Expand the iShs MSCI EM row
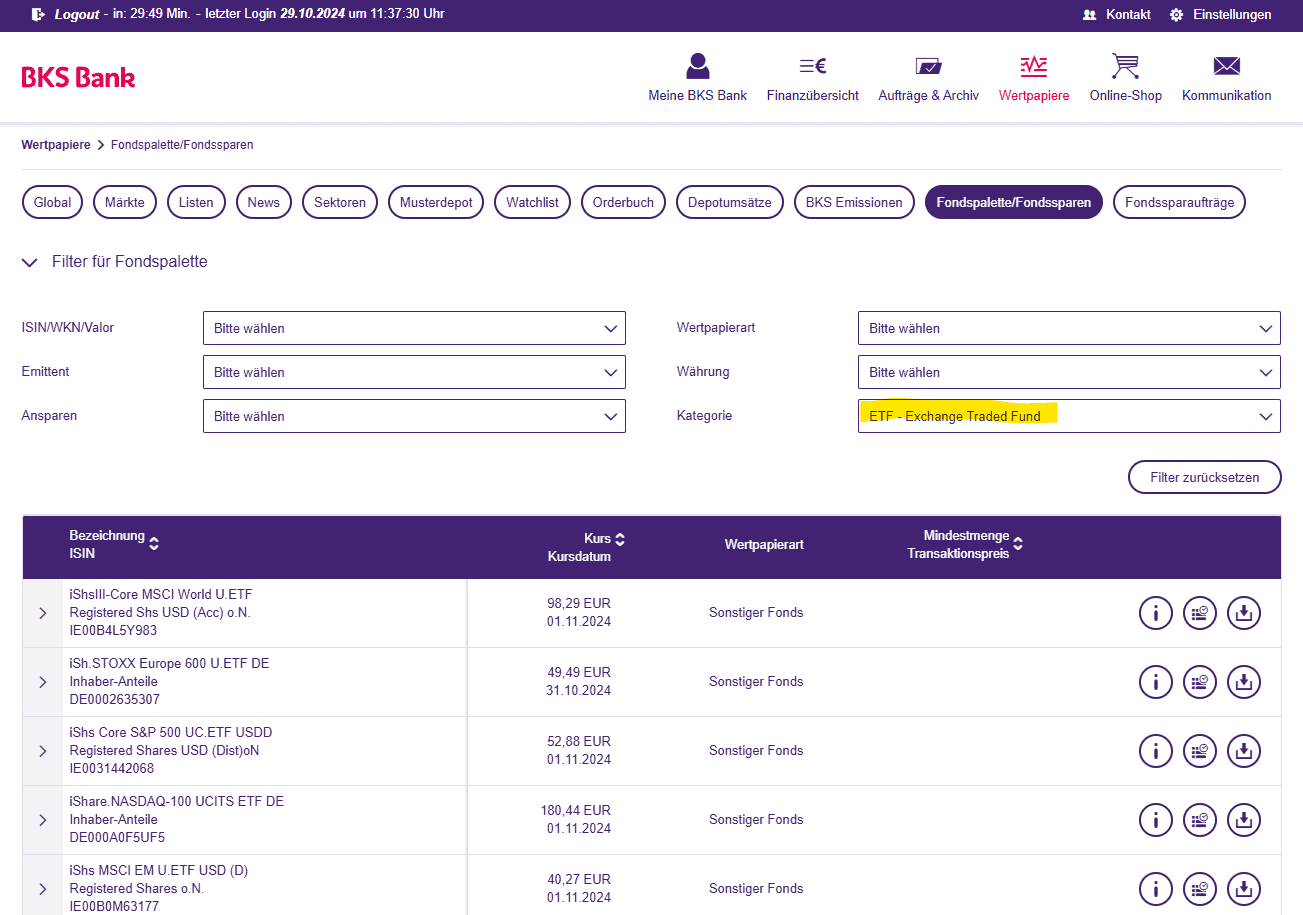 click(42, 889)
